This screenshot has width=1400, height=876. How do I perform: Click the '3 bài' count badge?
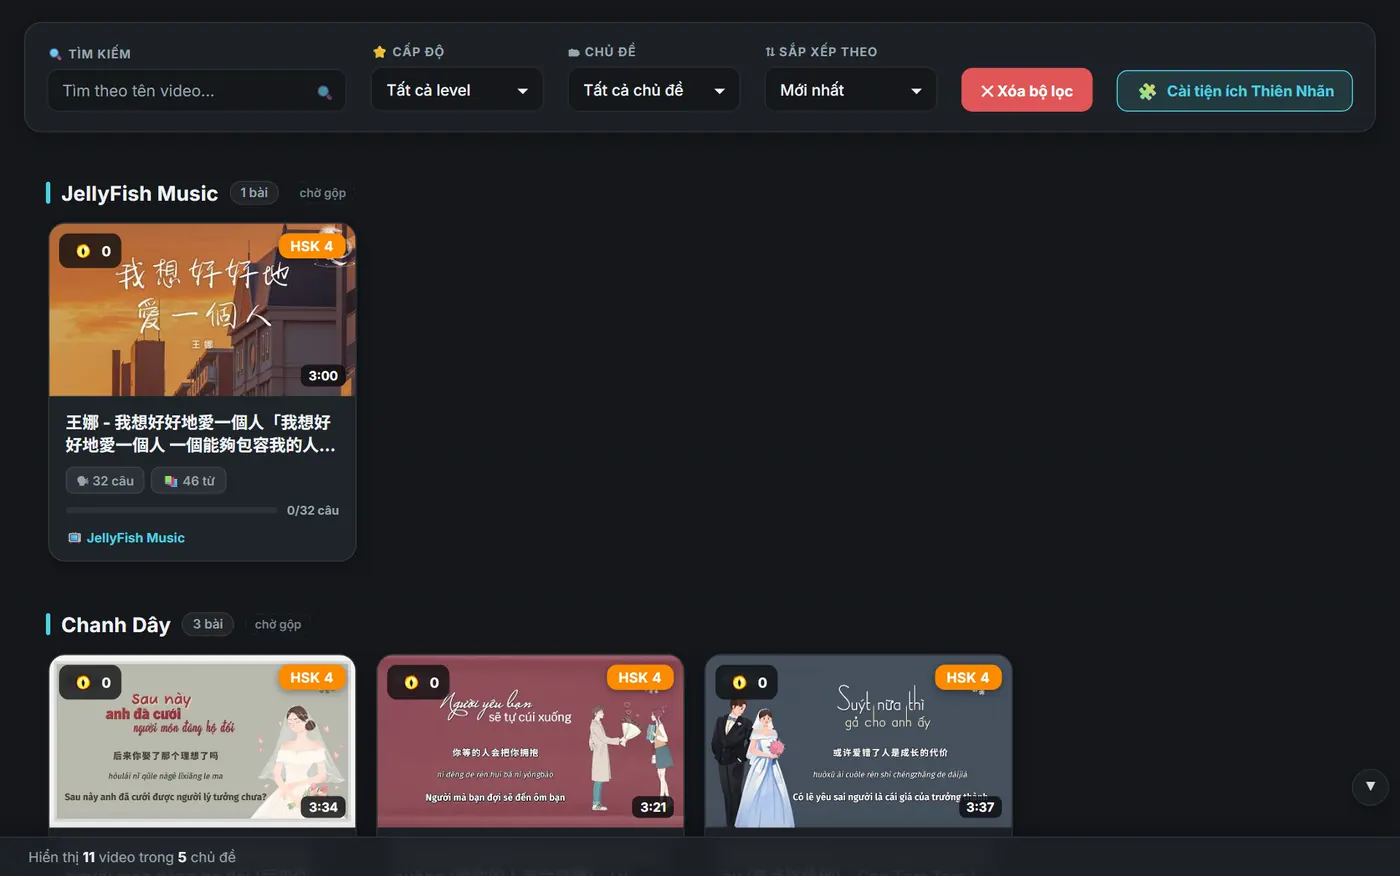208,624
